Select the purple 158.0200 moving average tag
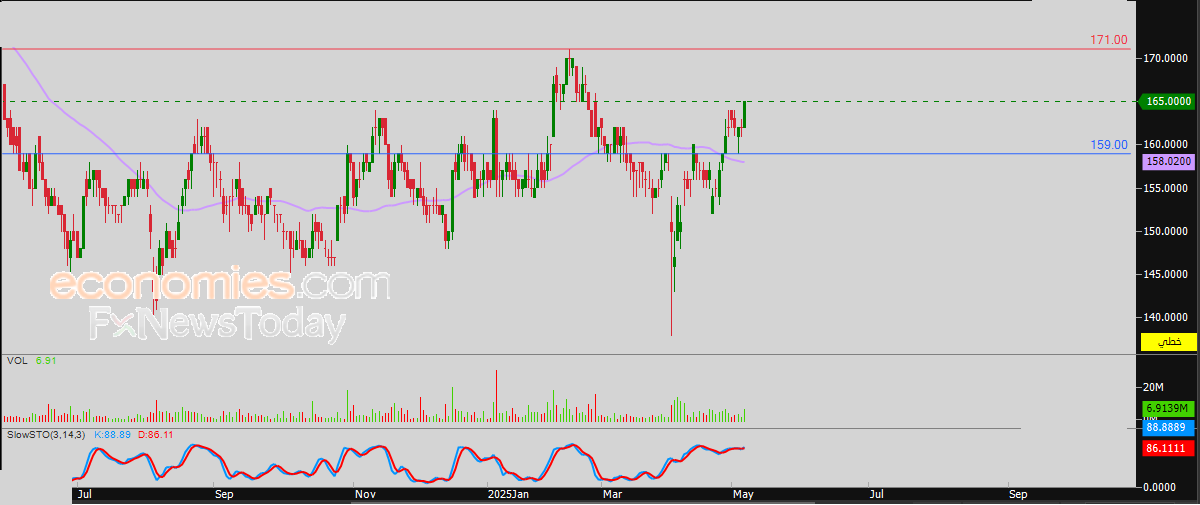Viewport: 1200px width, 505px height. [x=1168, y=161]
